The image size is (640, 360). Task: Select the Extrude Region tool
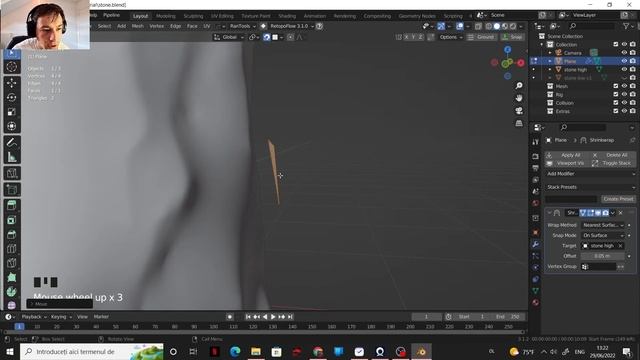click(11, 205)
